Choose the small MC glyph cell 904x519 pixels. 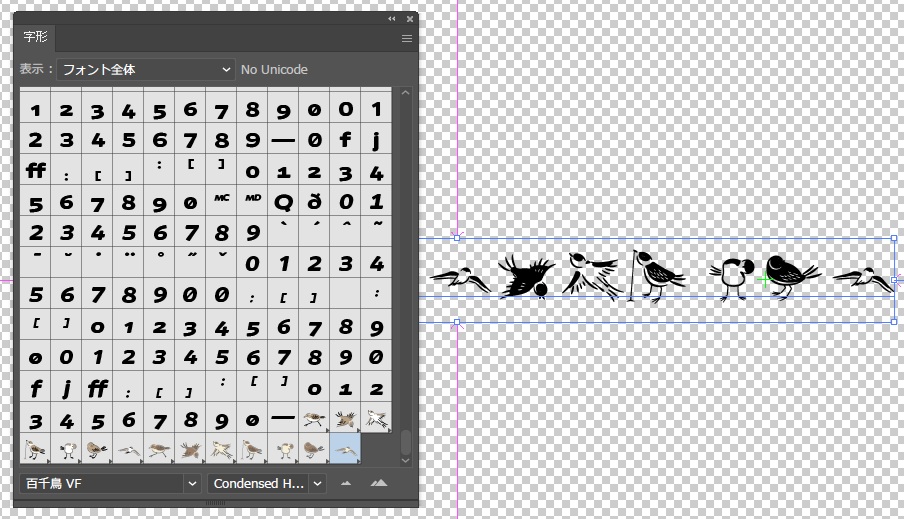221,201
